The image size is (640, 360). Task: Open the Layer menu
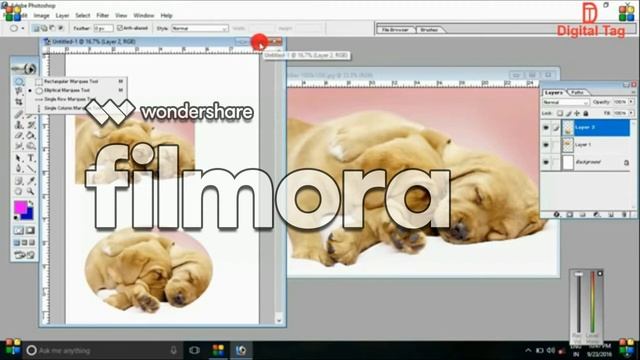coord(62,16)
